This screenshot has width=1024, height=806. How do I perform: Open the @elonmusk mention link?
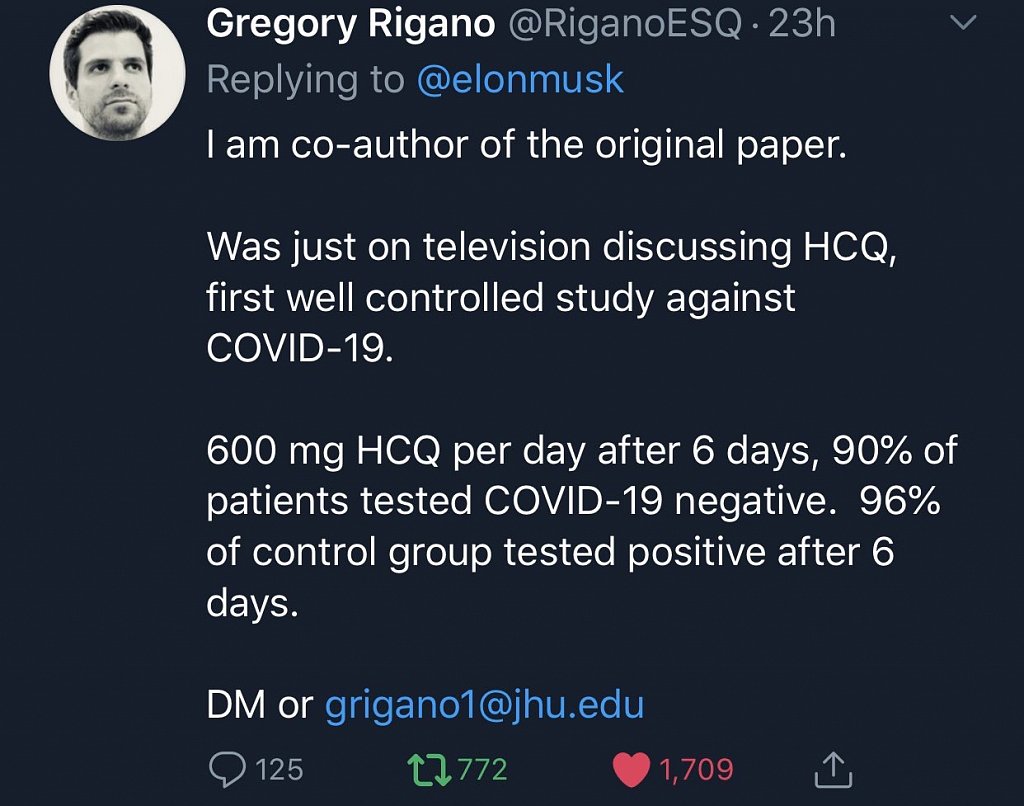tap(520, 80)
